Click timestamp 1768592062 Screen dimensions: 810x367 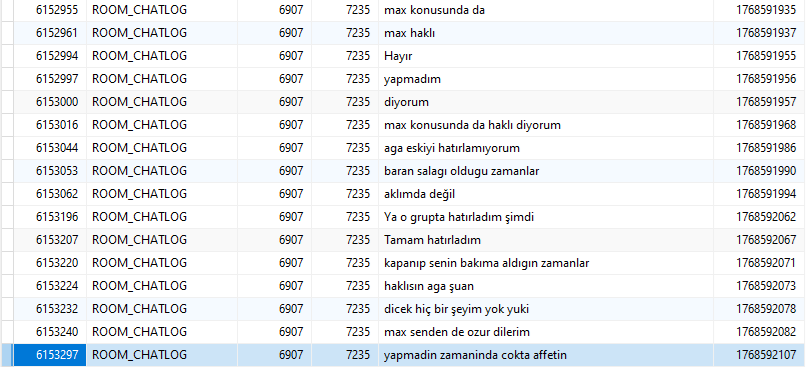tap(759, 217)
